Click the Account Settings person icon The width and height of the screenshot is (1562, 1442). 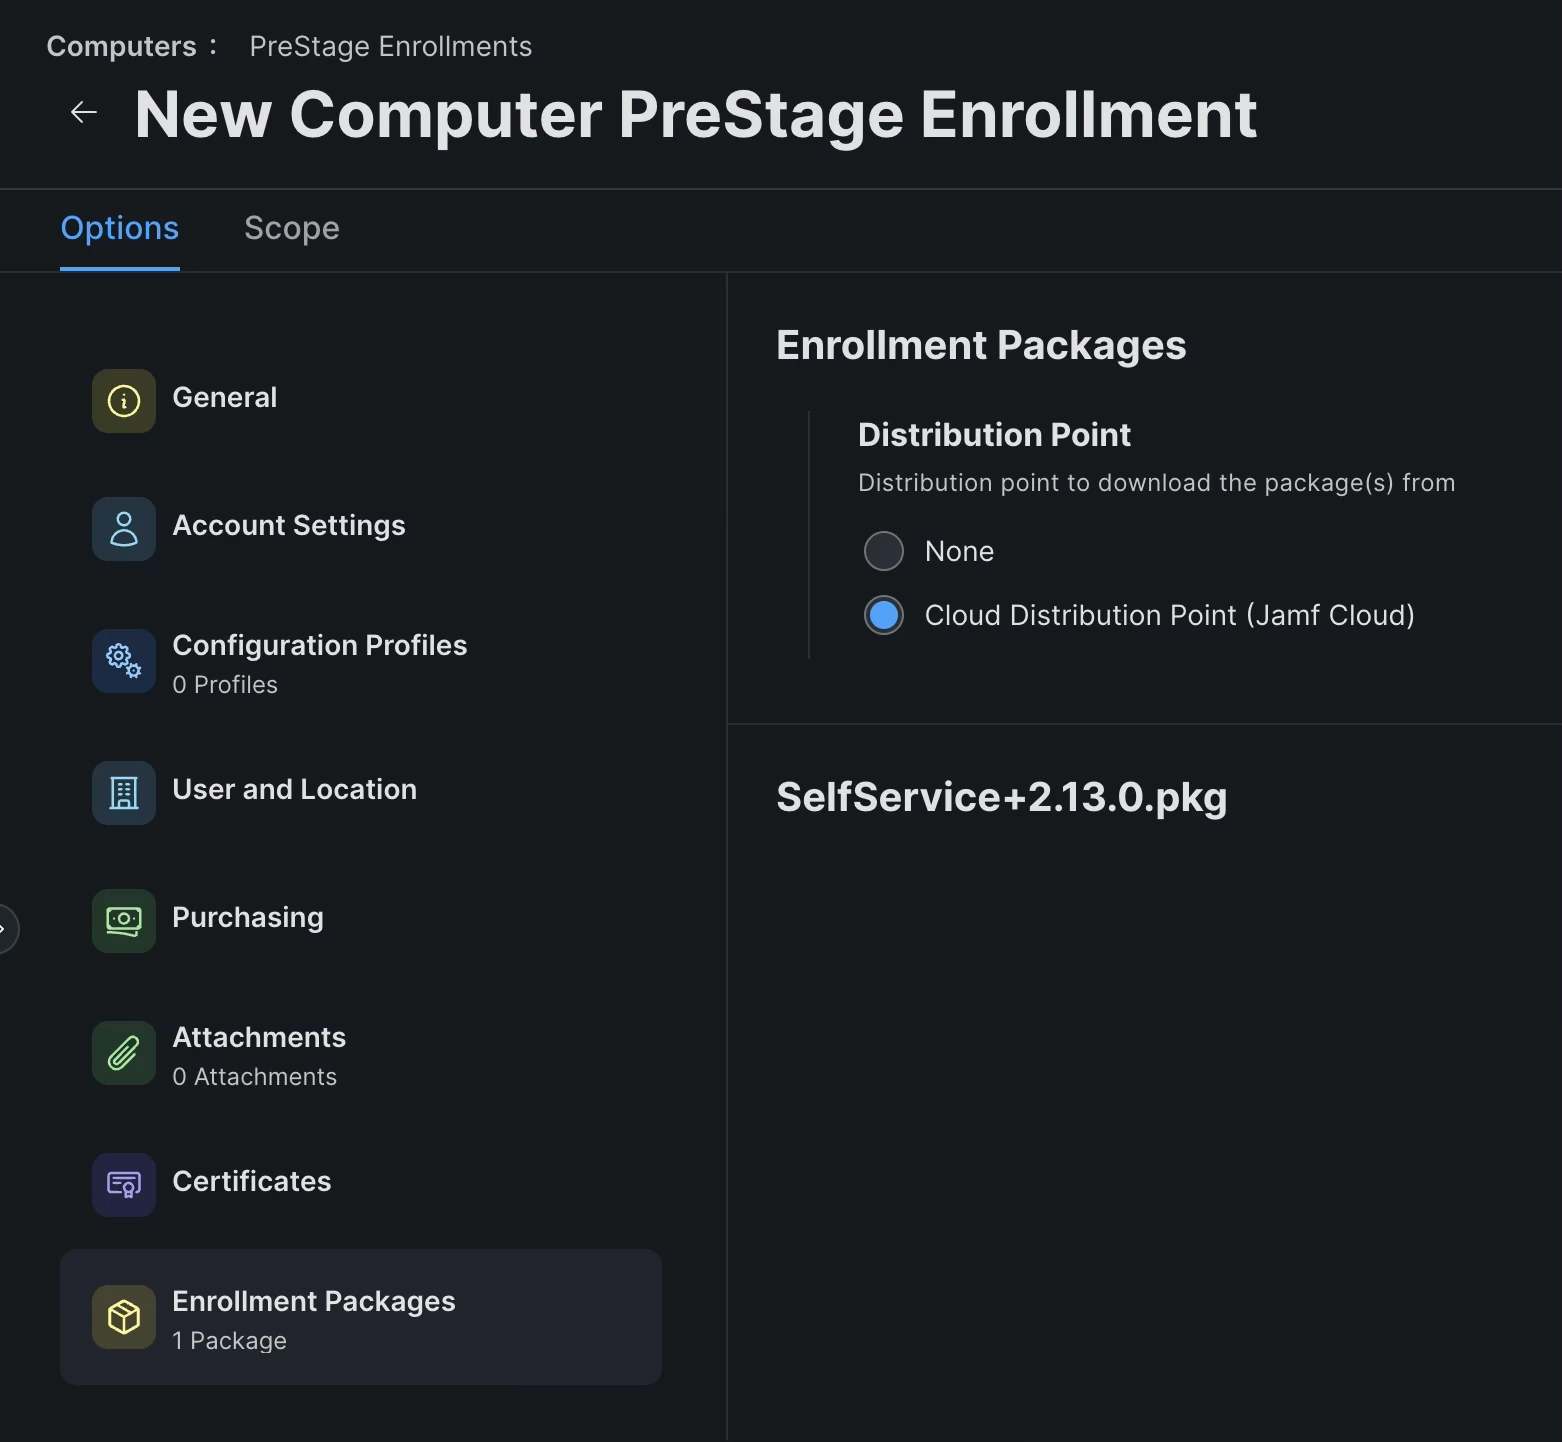click(124, 529)
